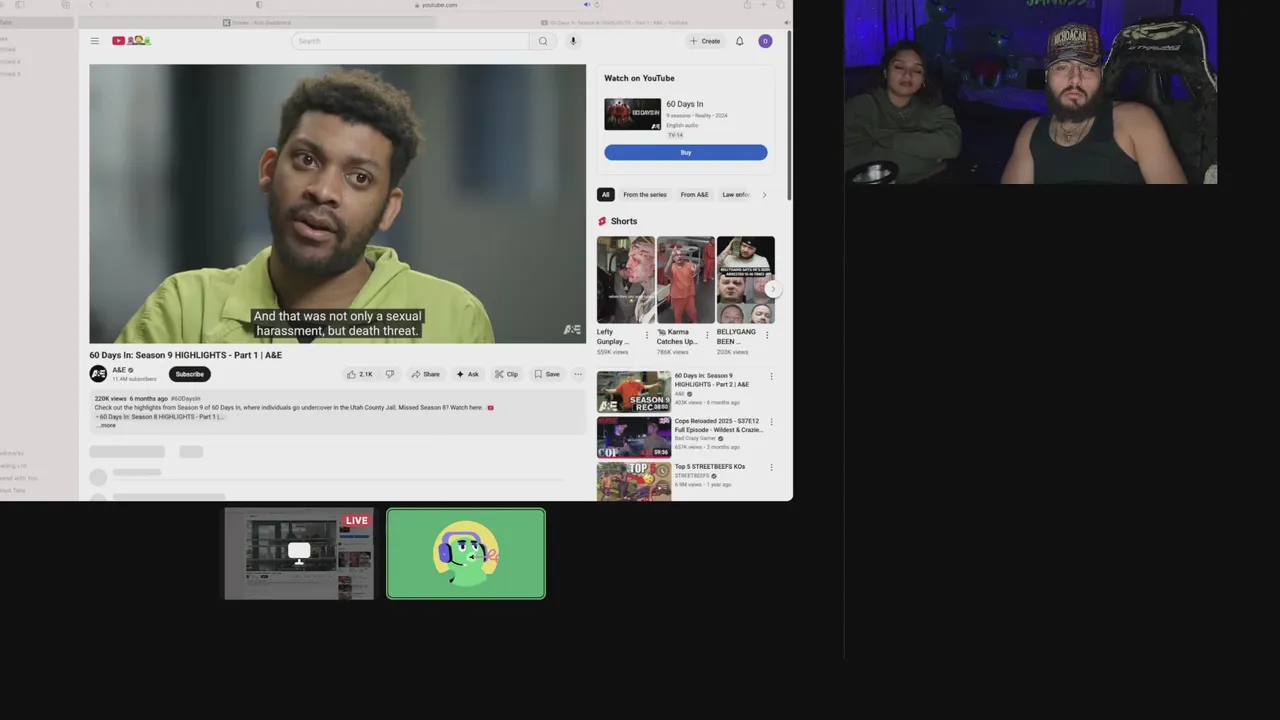
Task: Click the webcam feed of the streamers
Action: click(1031, 92)
